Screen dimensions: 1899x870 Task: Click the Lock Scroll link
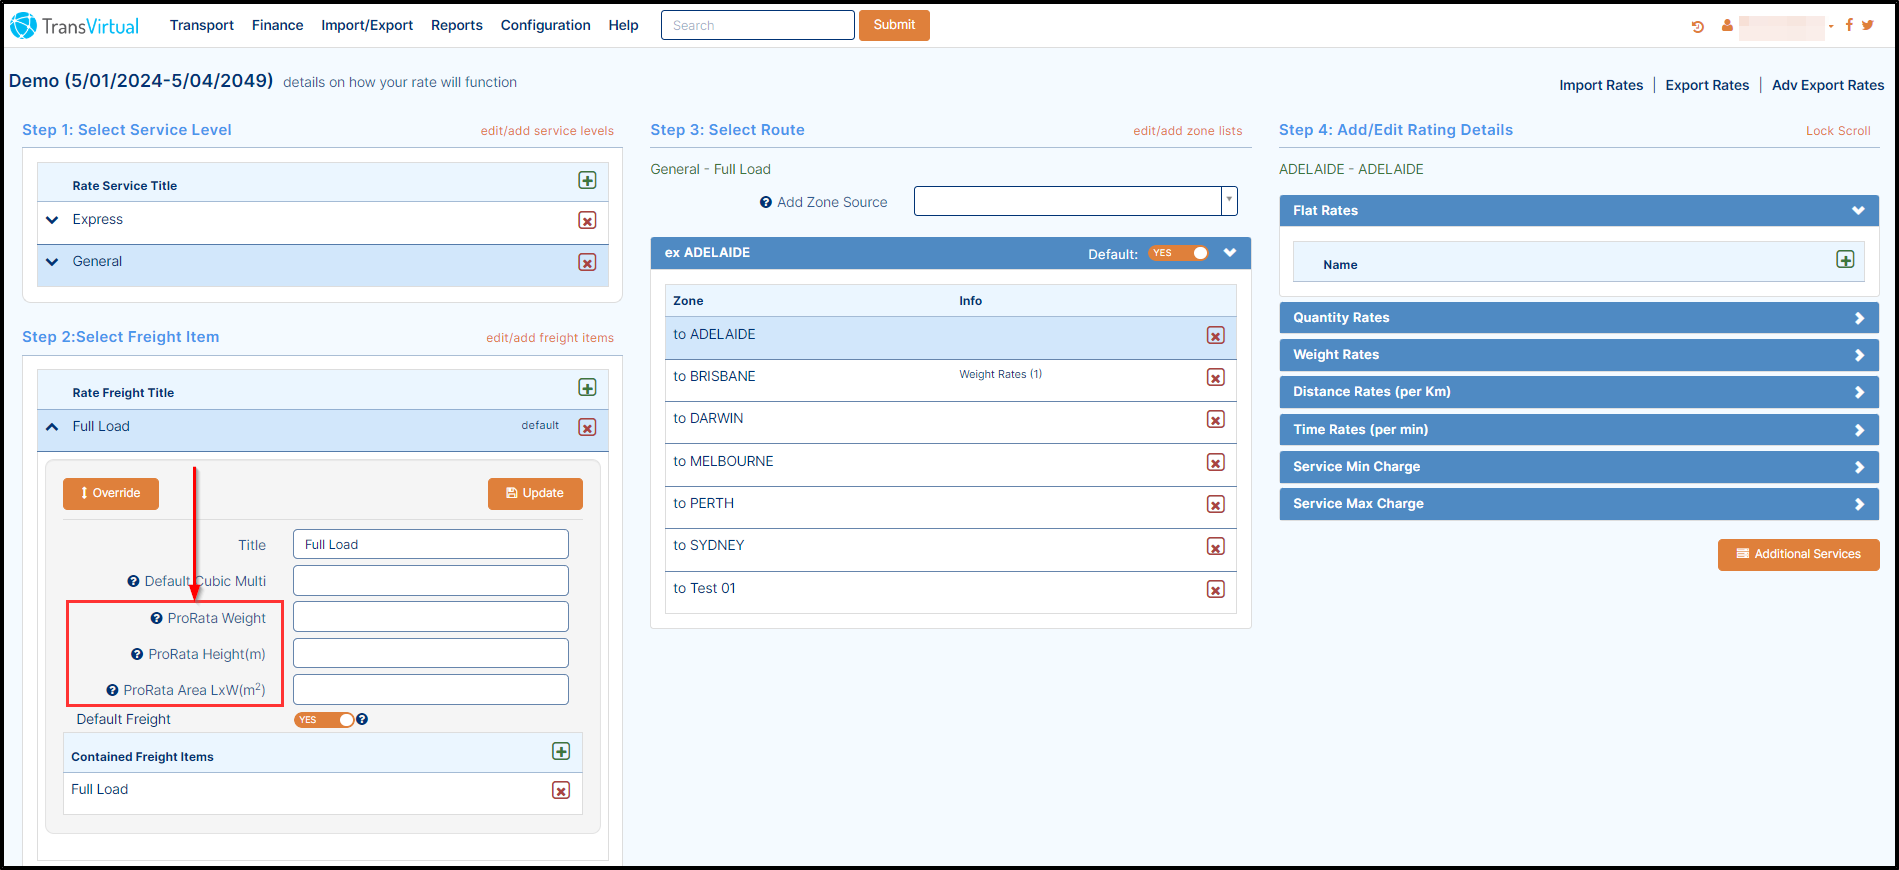(1838, 131)
